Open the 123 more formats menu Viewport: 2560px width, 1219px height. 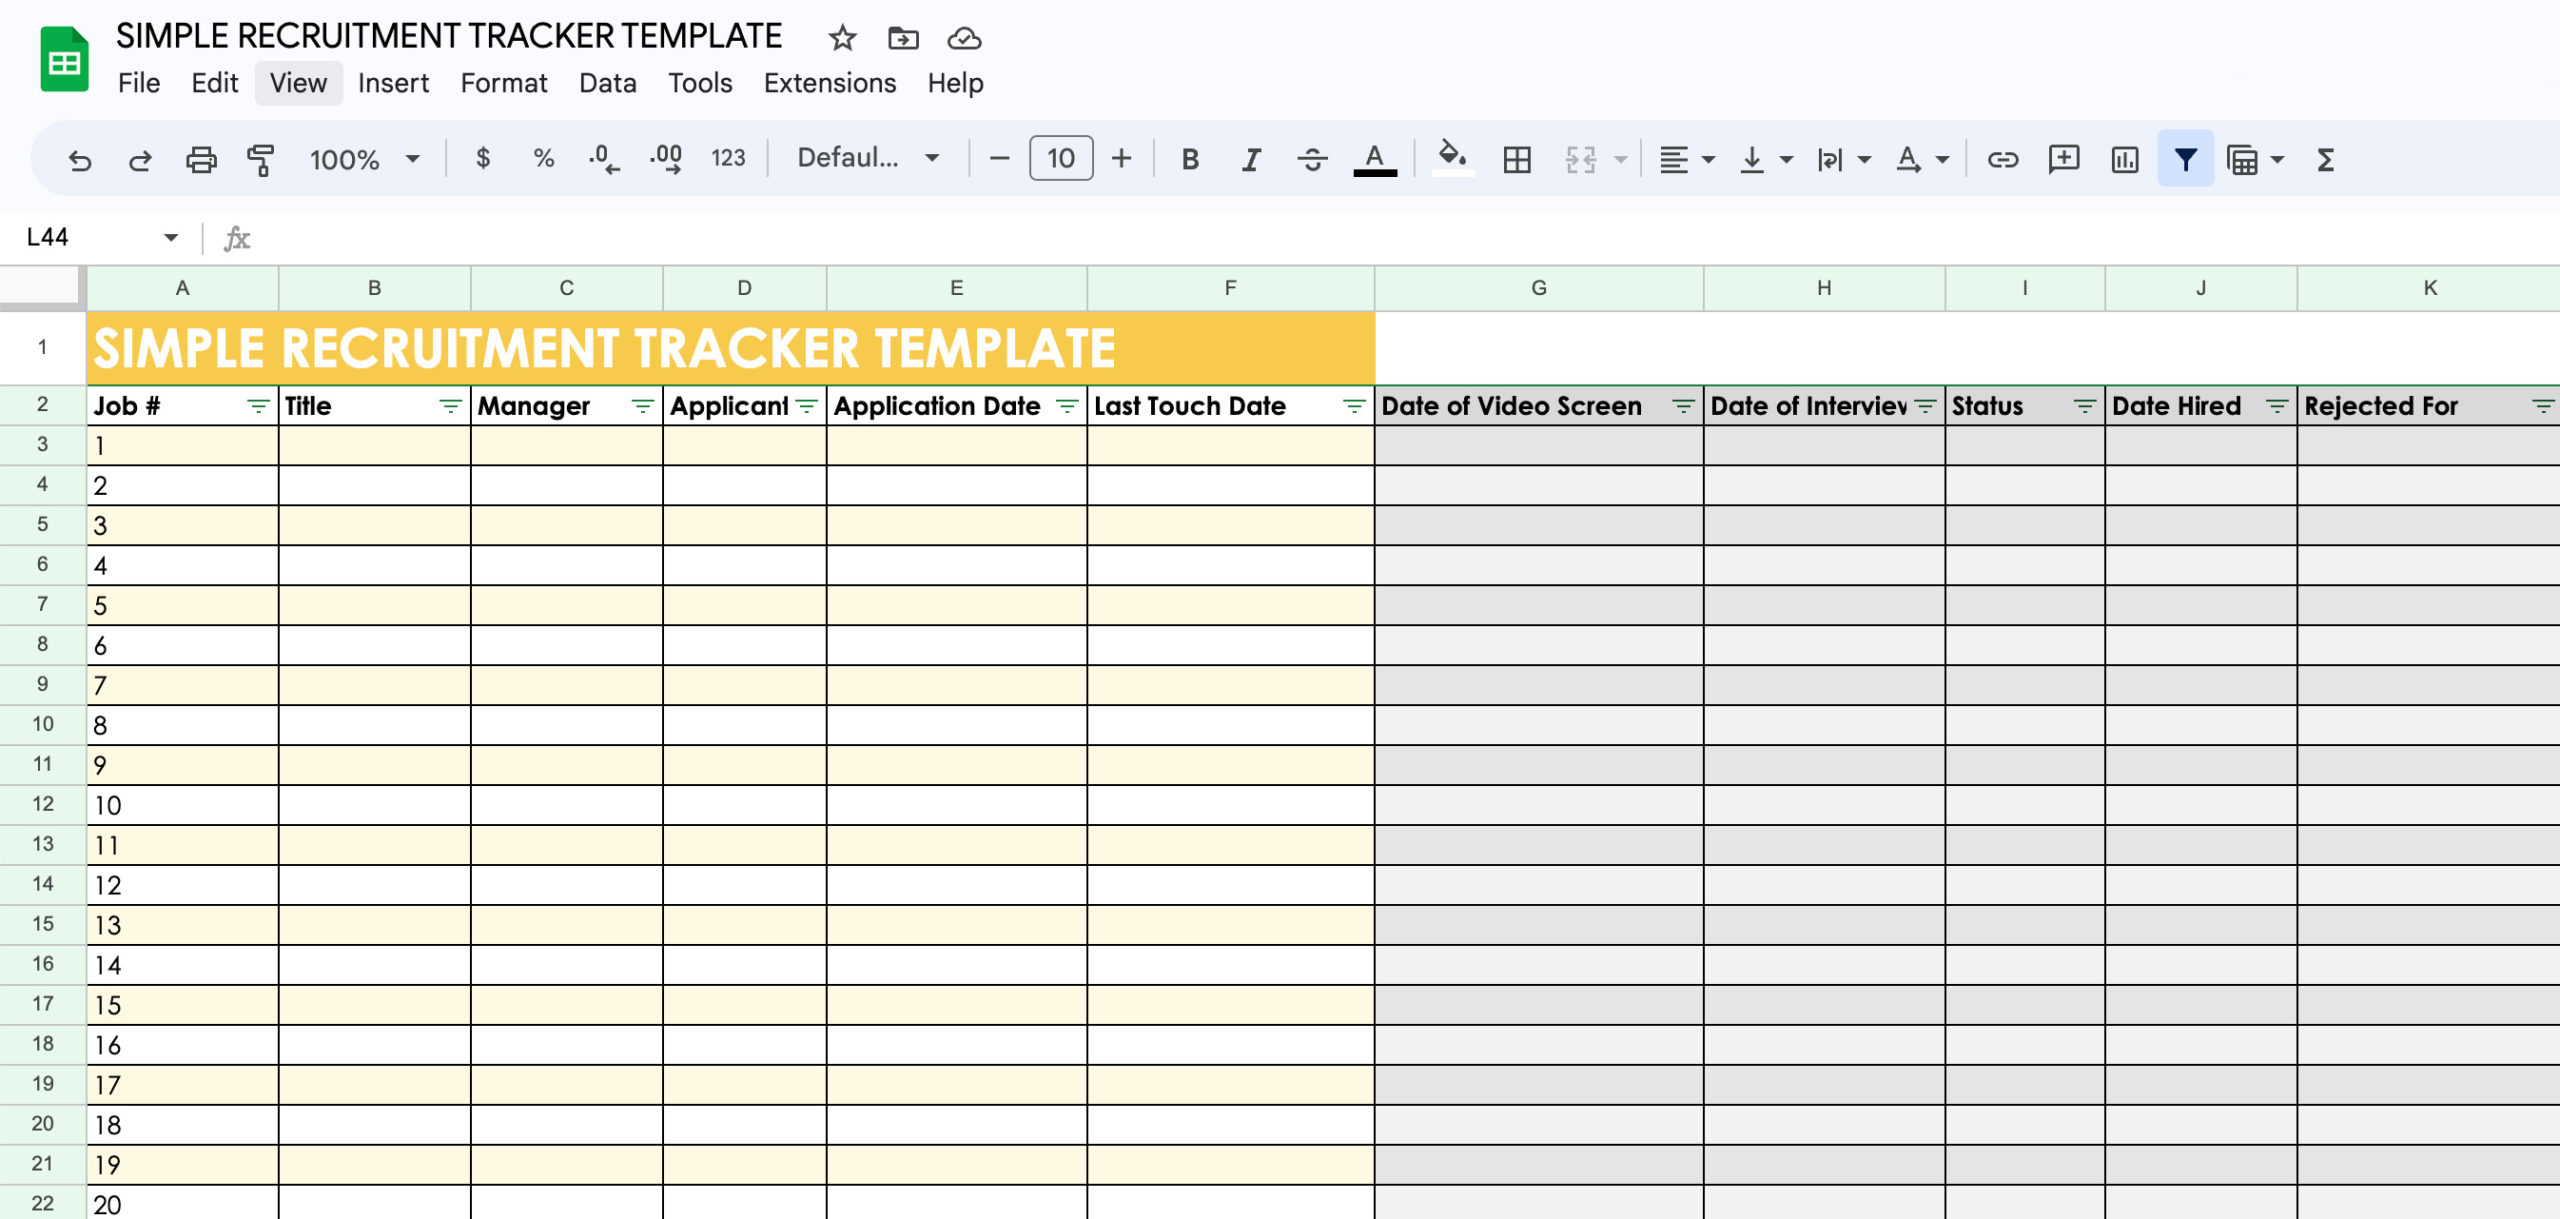coord(728,158)
